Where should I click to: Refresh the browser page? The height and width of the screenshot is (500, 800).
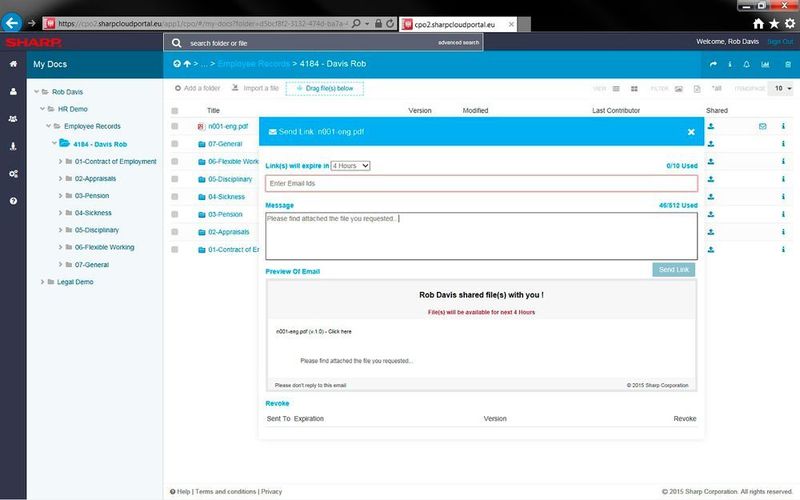(x=390, y=23)
